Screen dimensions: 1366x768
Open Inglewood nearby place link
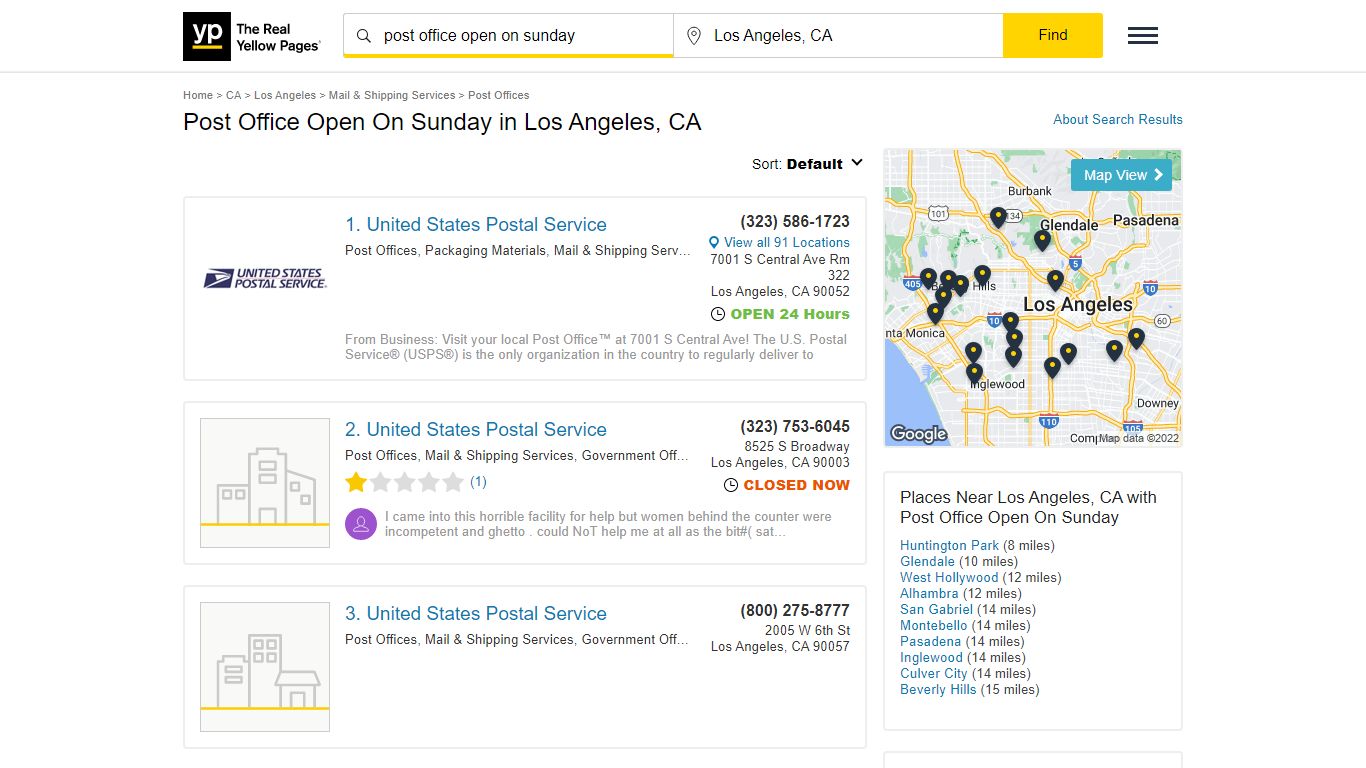(931, 658)
